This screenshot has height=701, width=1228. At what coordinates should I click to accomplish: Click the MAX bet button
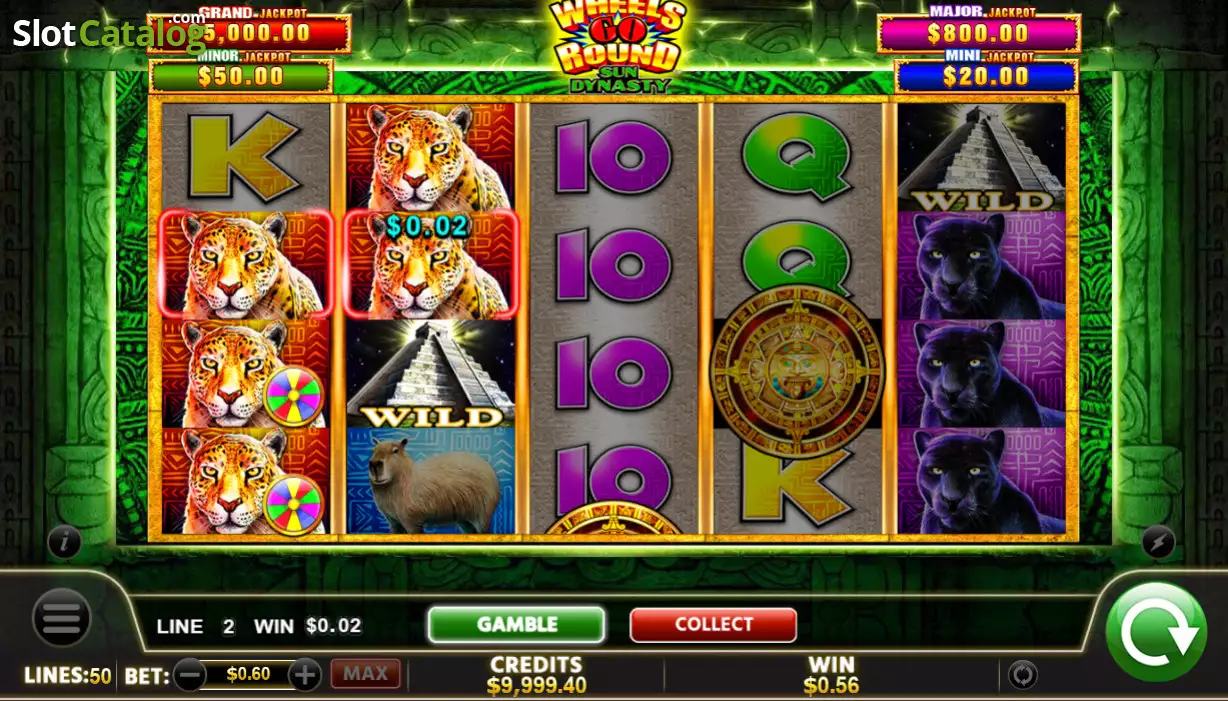click(366, 674)
